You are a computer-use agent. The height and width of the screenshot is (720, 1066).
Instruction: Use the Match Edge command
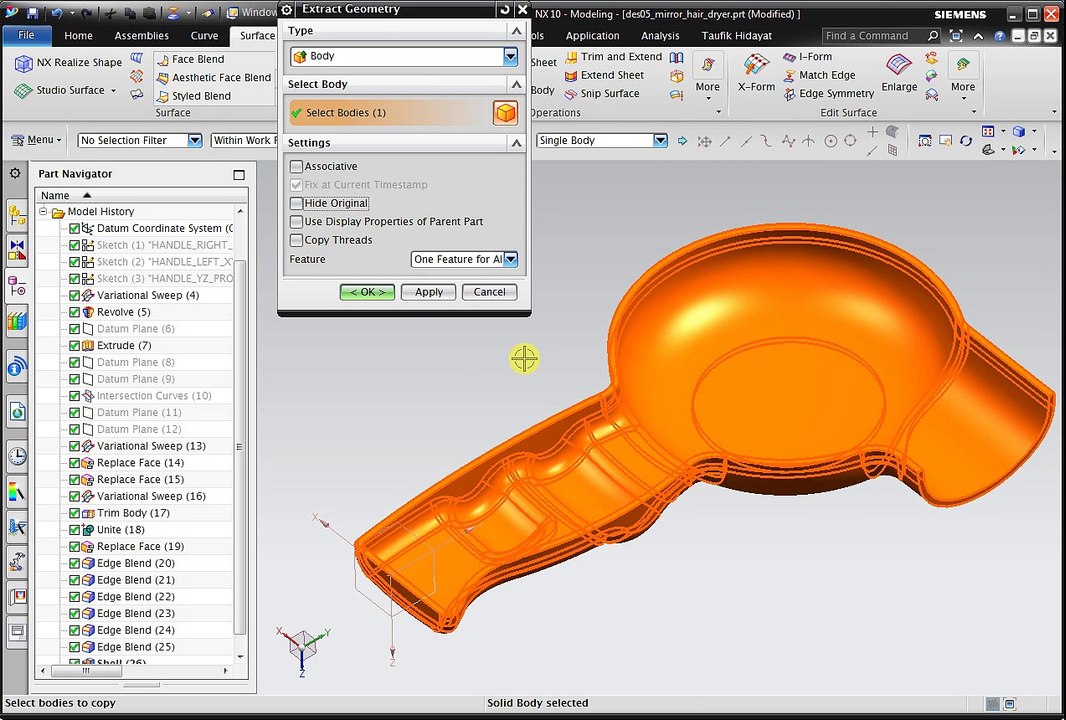tap(819, 75)
